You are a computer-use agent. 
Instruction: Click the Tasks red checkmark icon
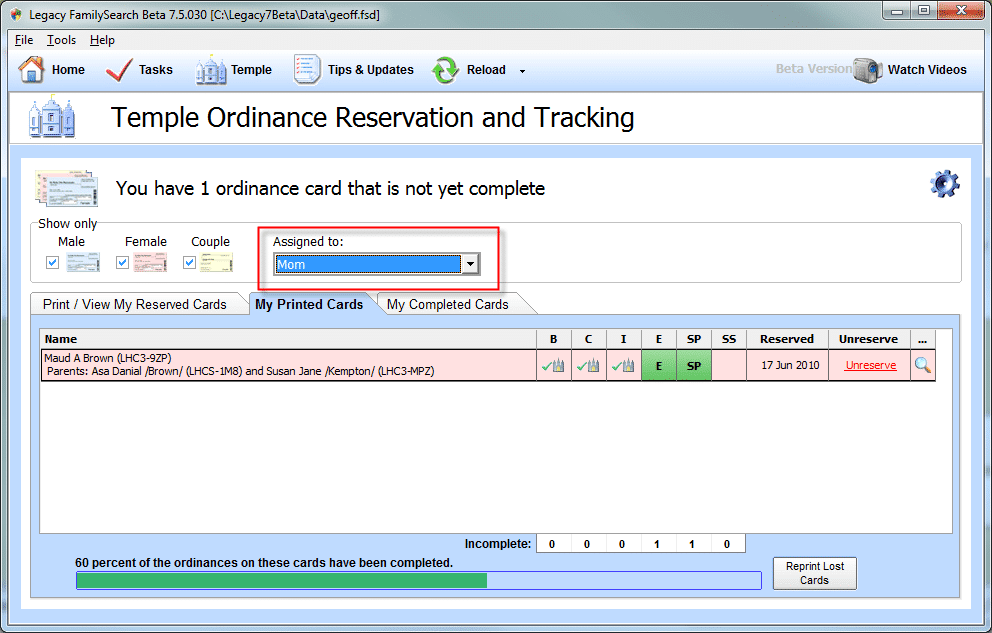119,70
